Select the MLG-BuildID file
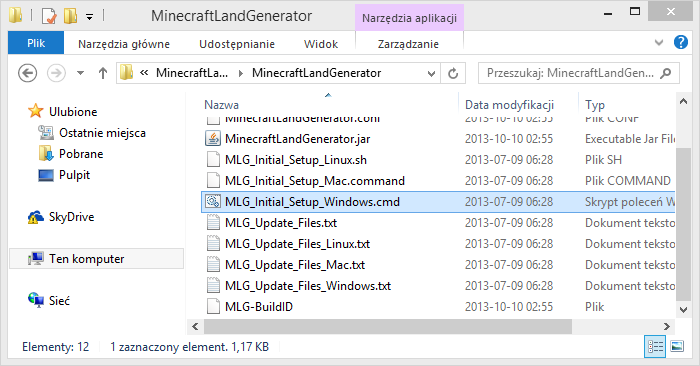The image size is (700, 366). (259, 307)
